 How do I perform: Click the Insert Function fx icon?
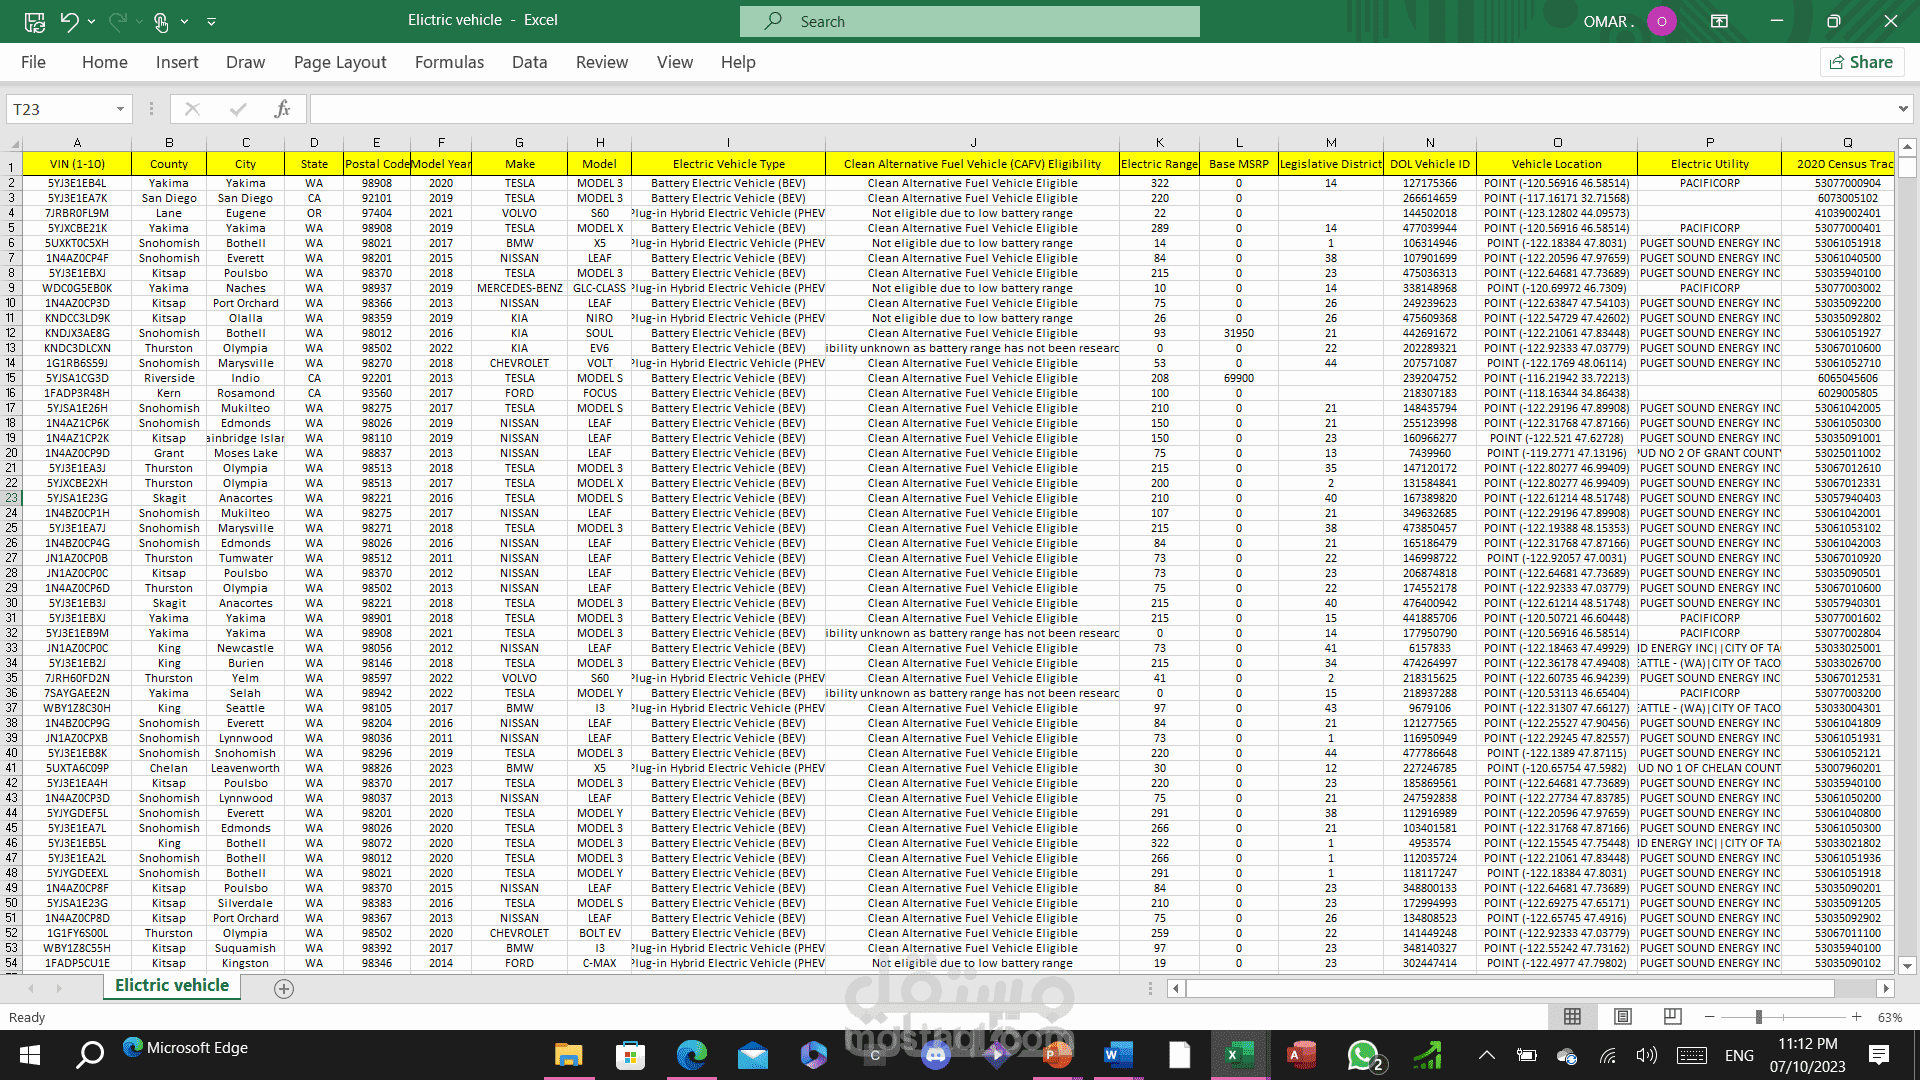pos(282,109)
